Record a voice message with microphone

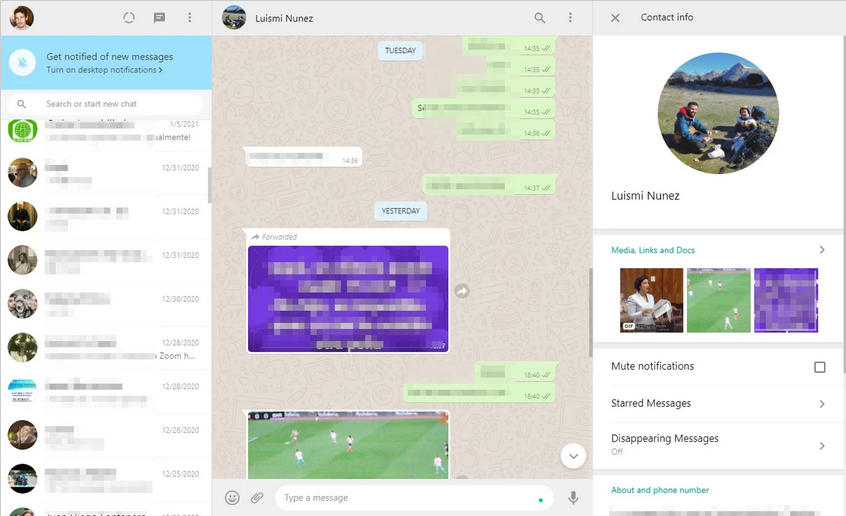click(x=574, y=498)
